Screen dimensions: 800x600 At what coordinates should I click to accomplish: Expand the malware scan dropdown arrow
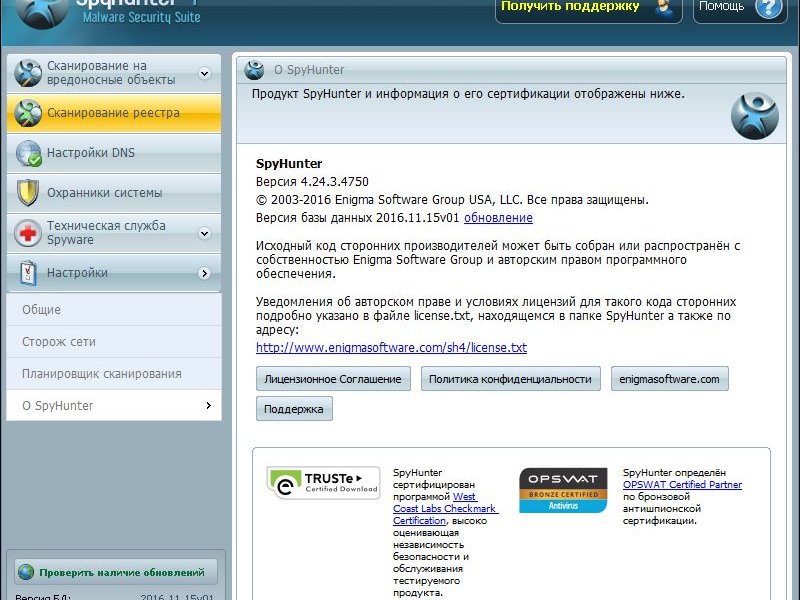[x=205, y=73]
